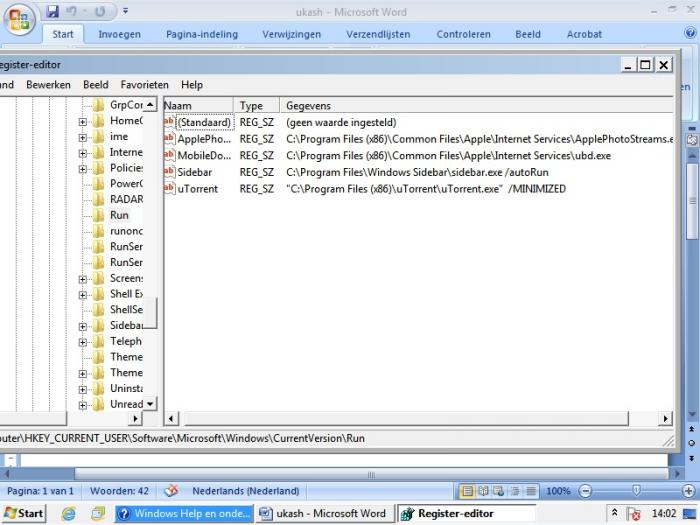Select the Run key in tree
Image resolution: width=700 pixels, height=525 pixels.
point(119,215)
